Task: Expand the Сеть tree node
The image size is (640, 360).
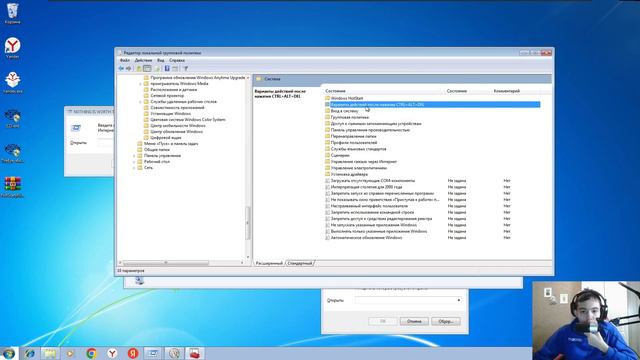Action: pyautogui.click(x=134, y=168)
